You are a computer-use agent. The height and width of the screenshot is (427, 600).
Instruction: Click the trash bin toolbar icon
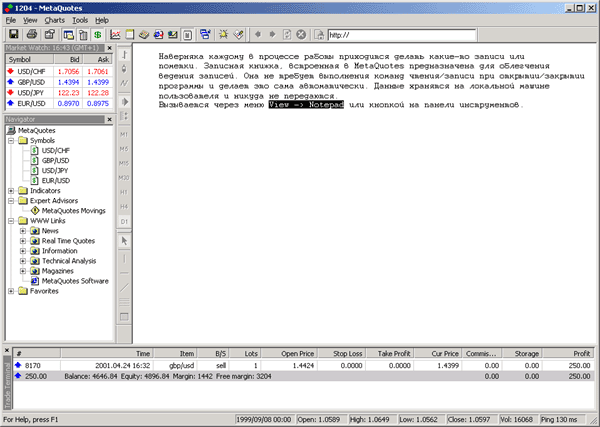coord(83,35)
